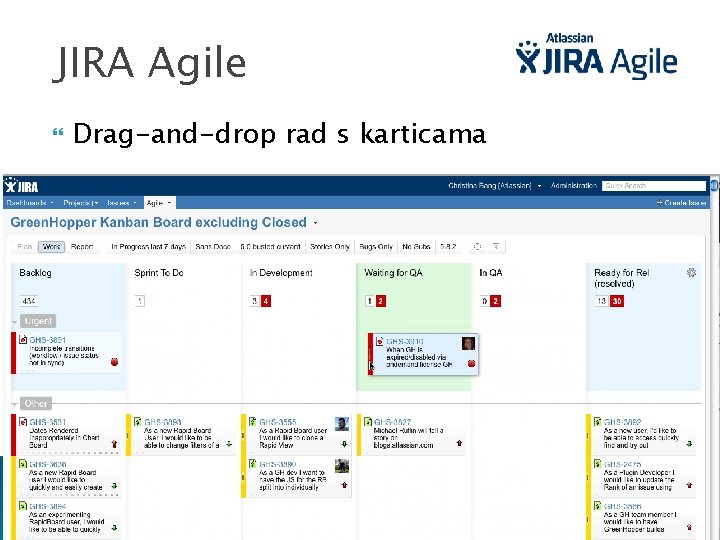This screenshot has width=720, height=540.
Task: Toggle the 'No Subs' quick filter
Action: (x=416, y=247)
